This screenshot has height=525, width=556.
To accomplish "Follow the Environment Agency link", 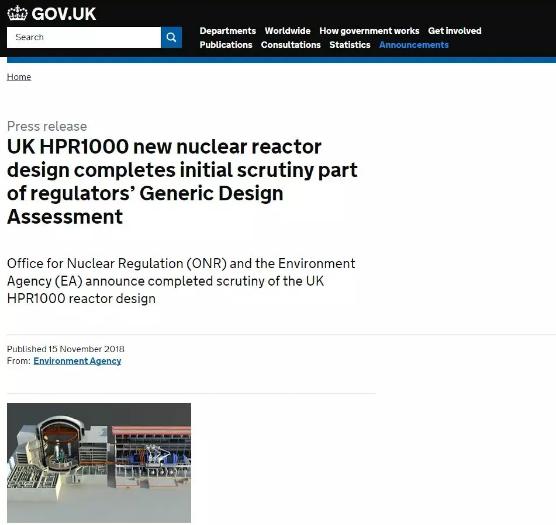I will tap(77, 361).
